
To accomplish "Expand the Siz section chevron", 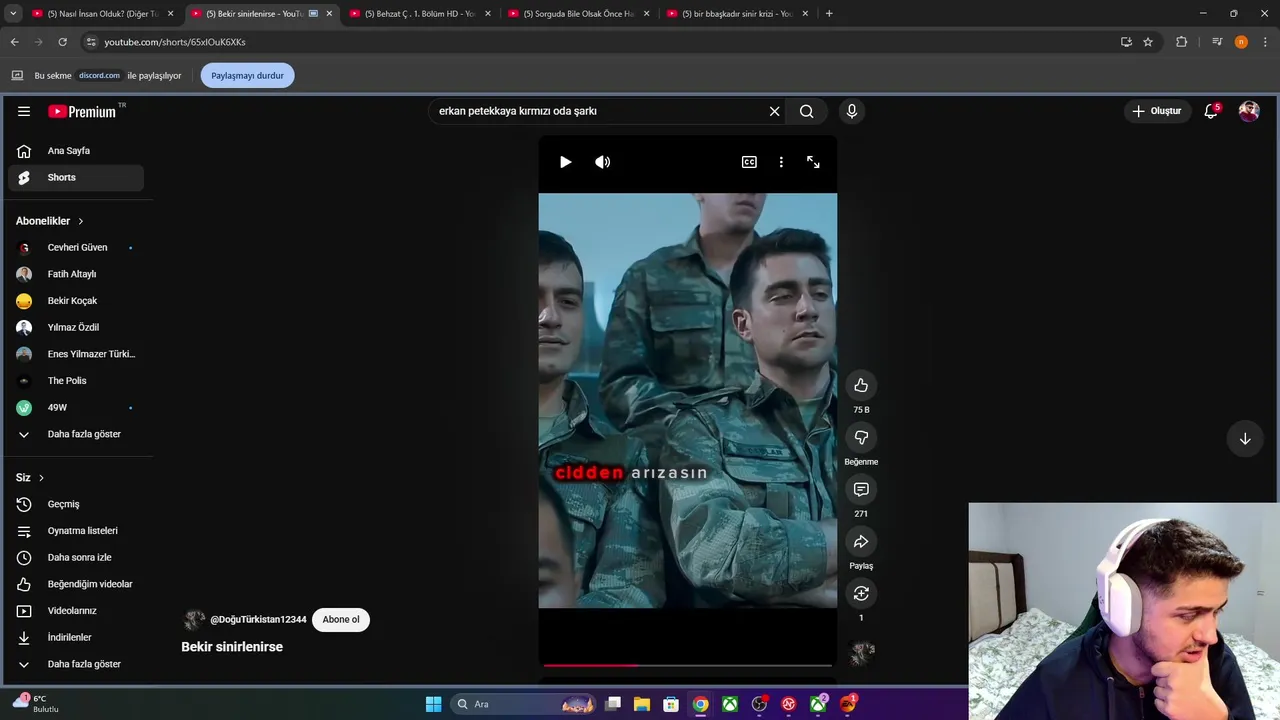I will point(41,478).
